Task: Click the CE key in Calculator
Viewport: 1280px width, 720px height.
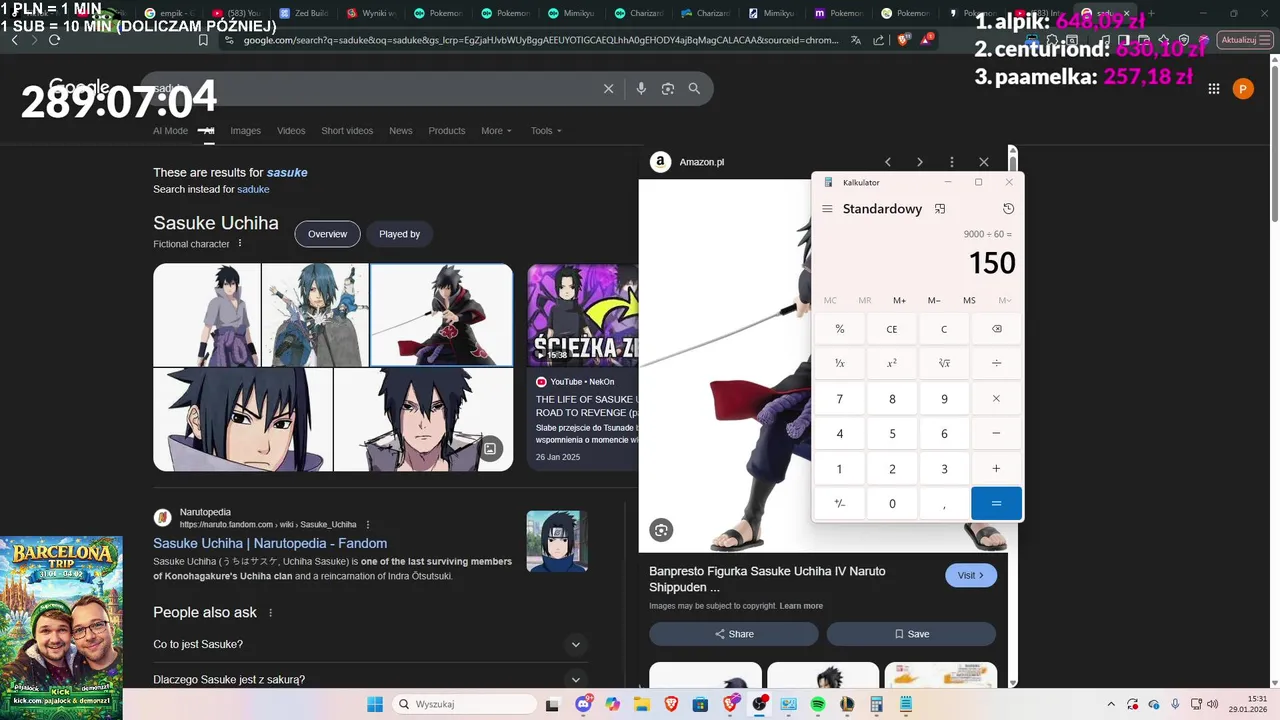Action: pyautogui.click(x=892, y=329)
